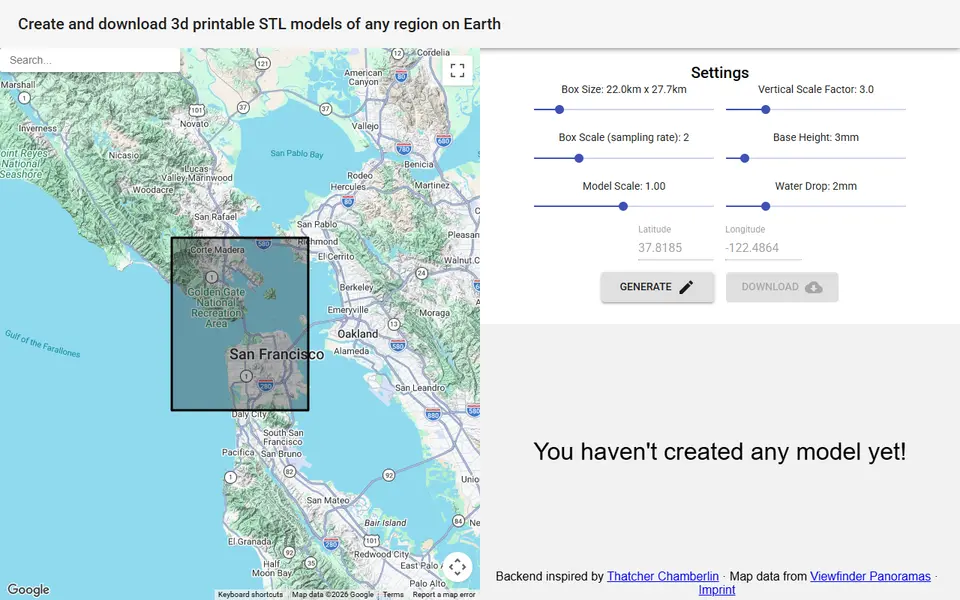960x600 pixels.
Task: Click the Vallejo map label
Action: 365,126
